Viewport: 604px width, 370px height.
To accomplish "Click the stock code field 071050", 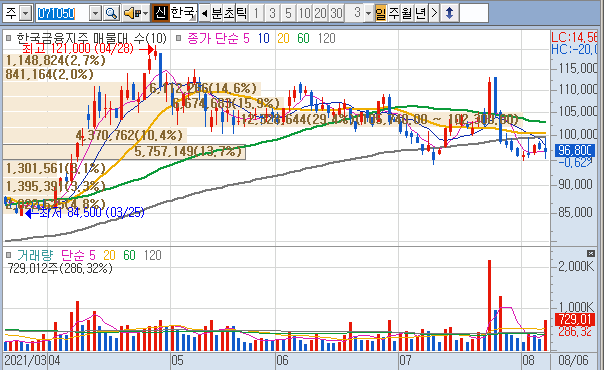I will pos(63,13).
